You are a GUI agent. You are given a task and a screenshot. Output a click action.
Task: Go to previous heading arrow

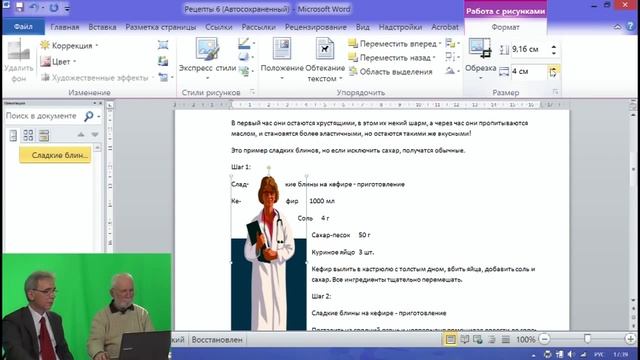coord(81,135)
